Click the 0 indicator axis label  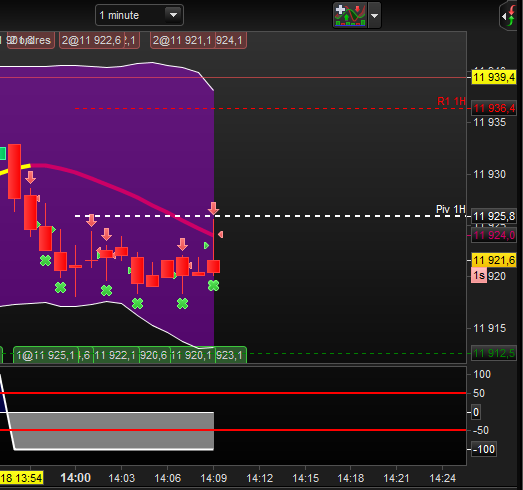point(476,412)
